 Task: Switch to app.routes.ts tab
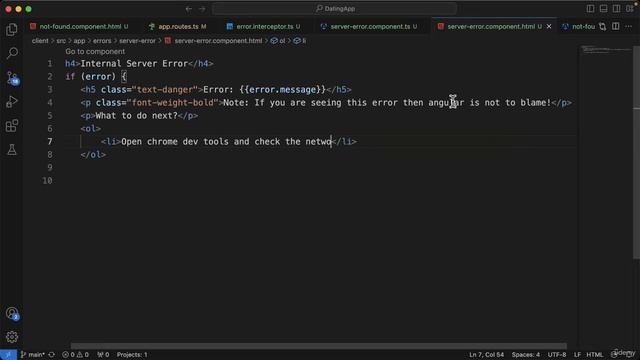(x=178, y=27)
